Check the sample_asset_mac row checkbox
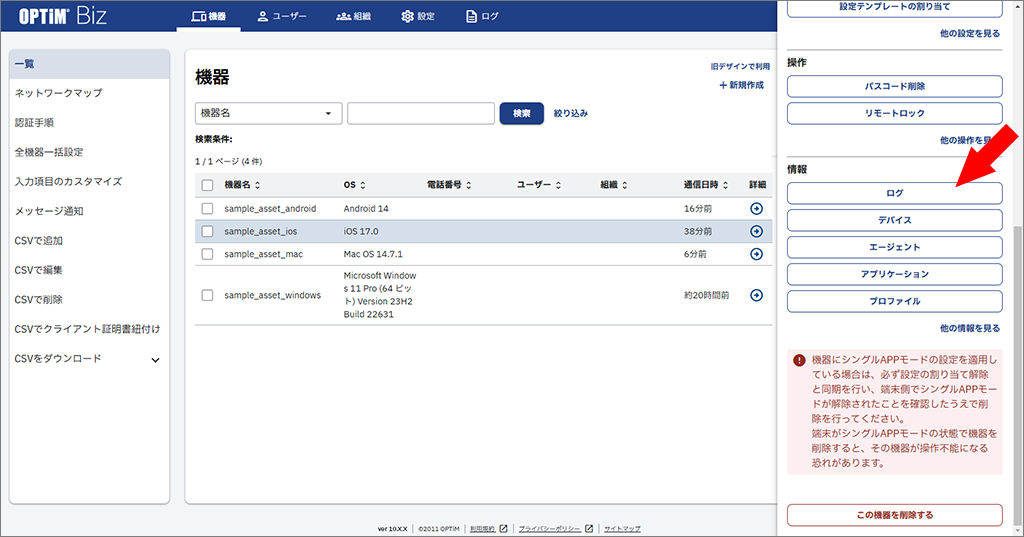 [208, 254]
